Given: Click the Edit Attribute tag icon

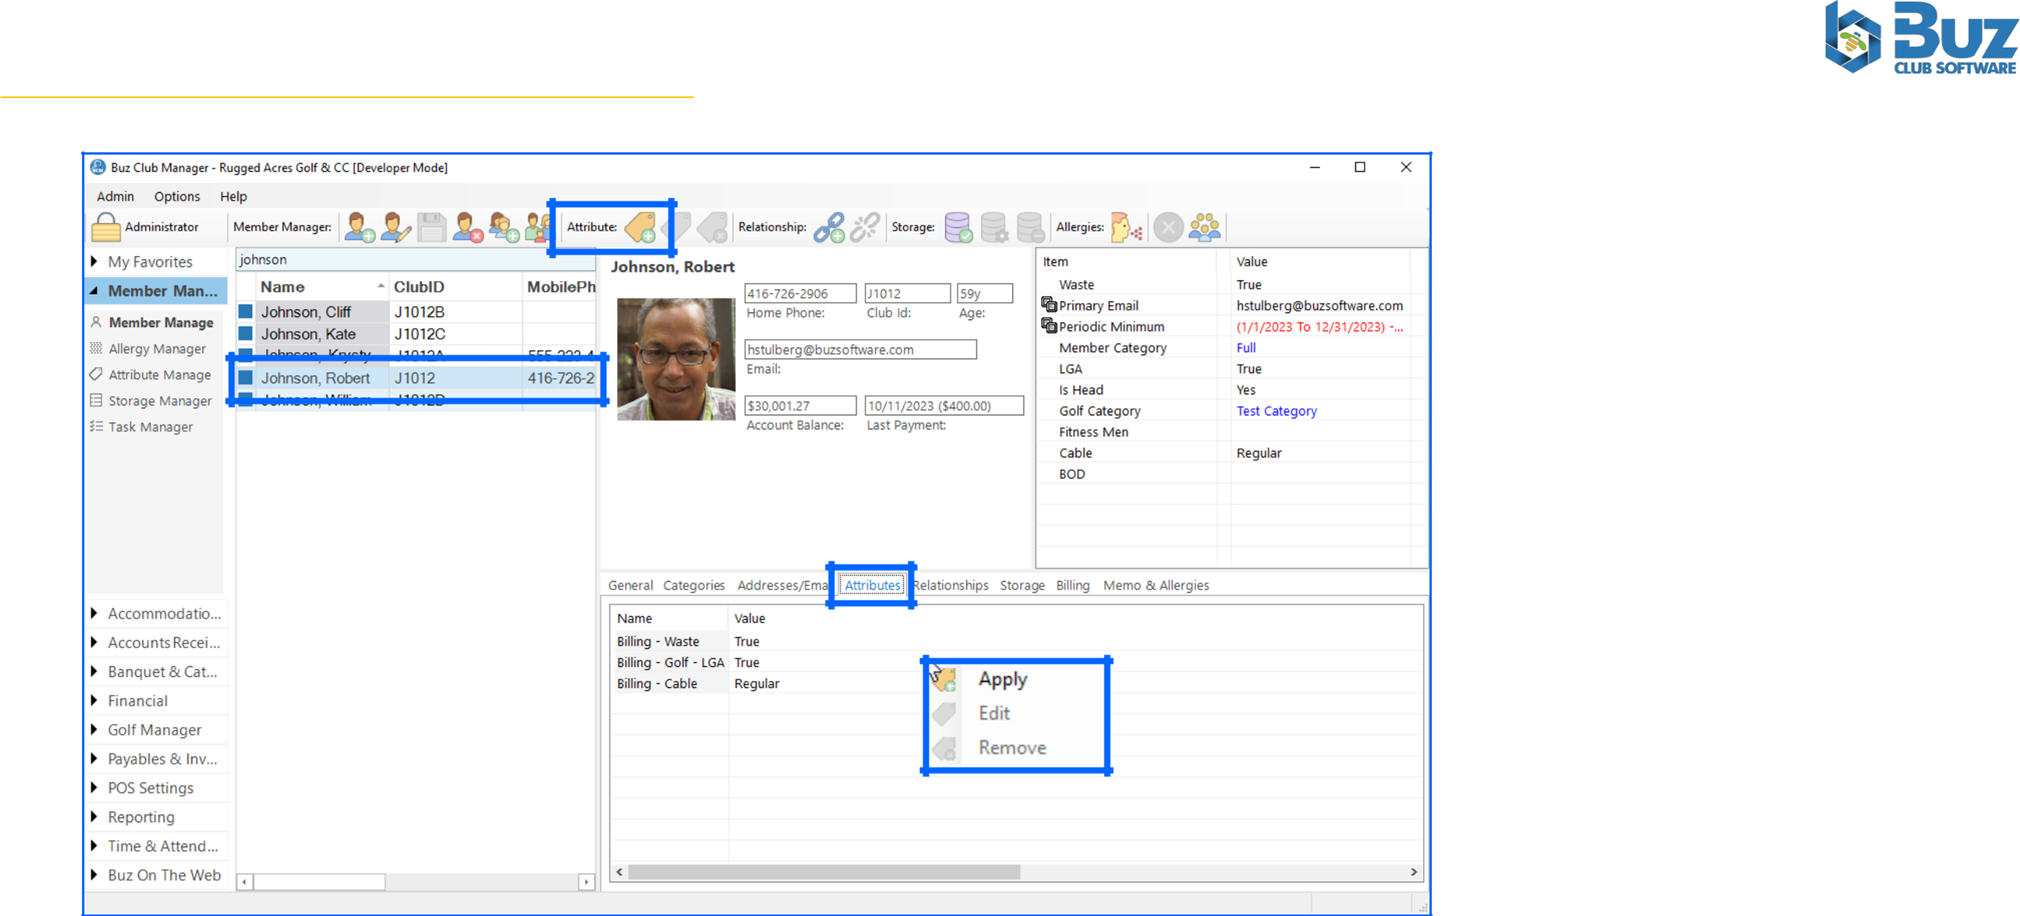Looking at the screenshot, I should coord(677,227).
